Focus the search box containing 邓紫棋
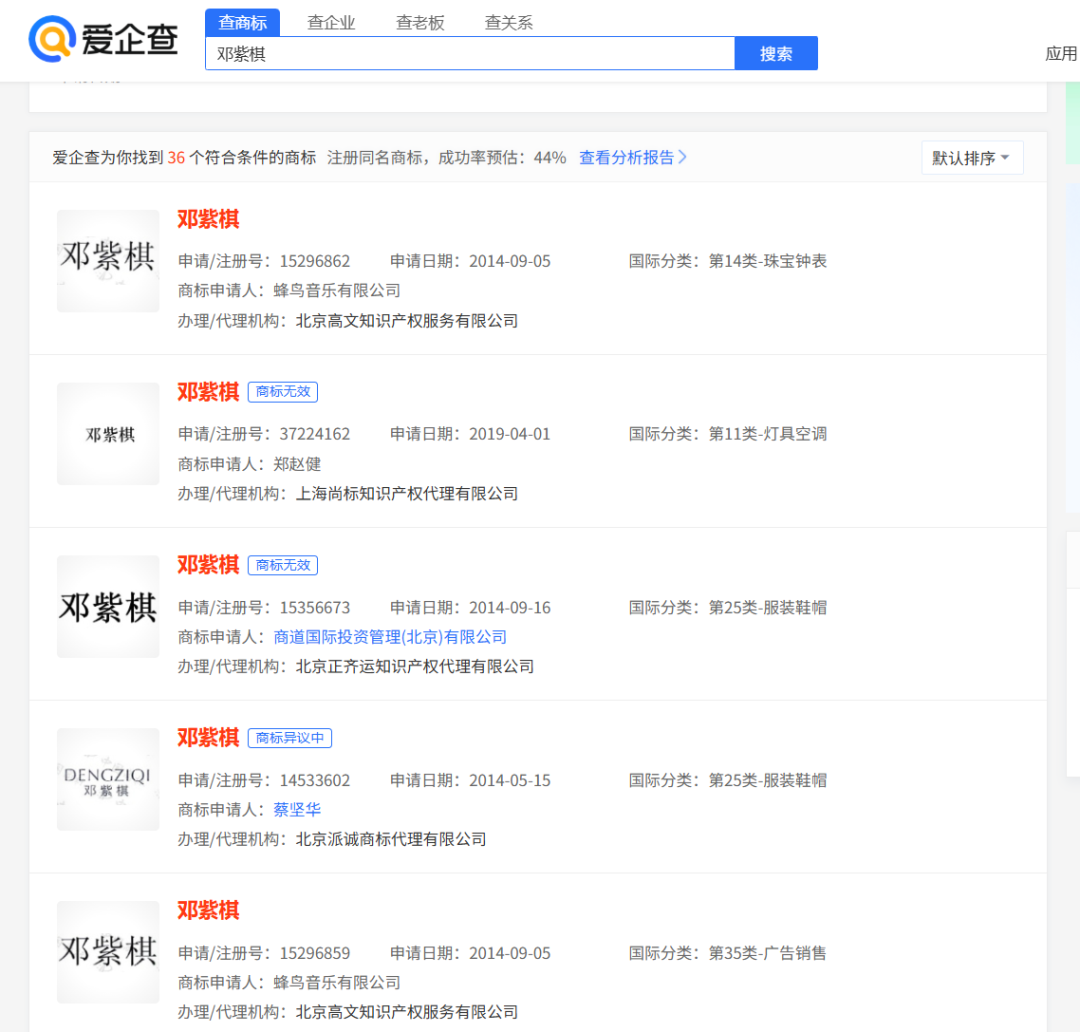 [470, 54]
